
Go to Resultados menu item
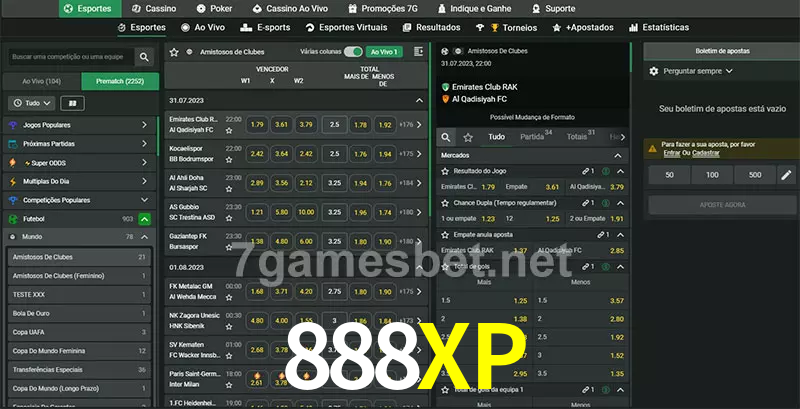coord(431,28)
